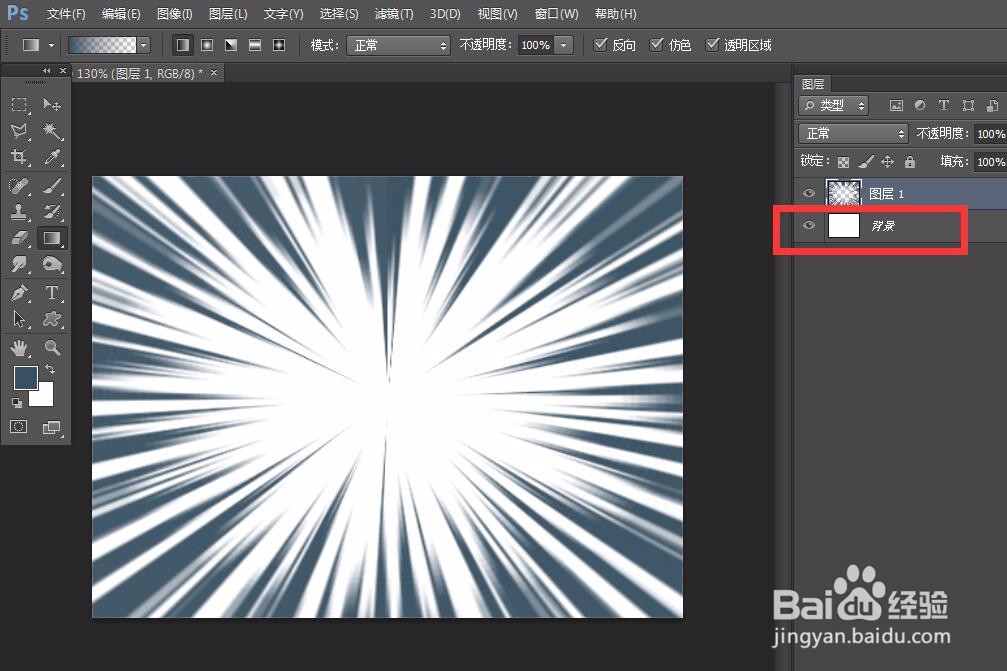Click the Photoshop Ps logo
Screen dimensions: 1007x671
[x=18, y=13]
